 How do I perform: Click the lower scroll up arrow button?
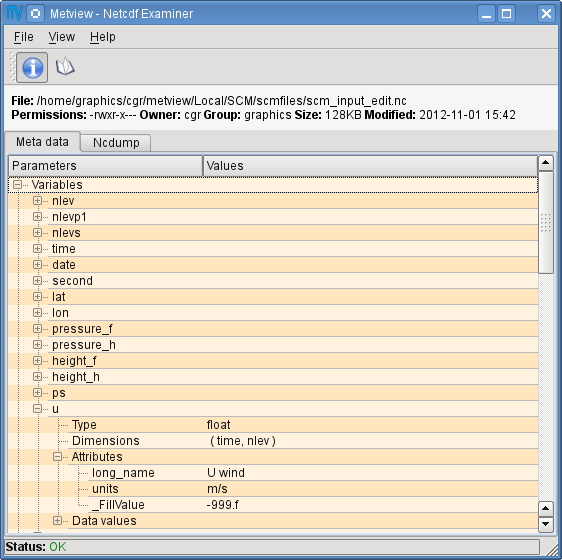(x=546, y=508)
